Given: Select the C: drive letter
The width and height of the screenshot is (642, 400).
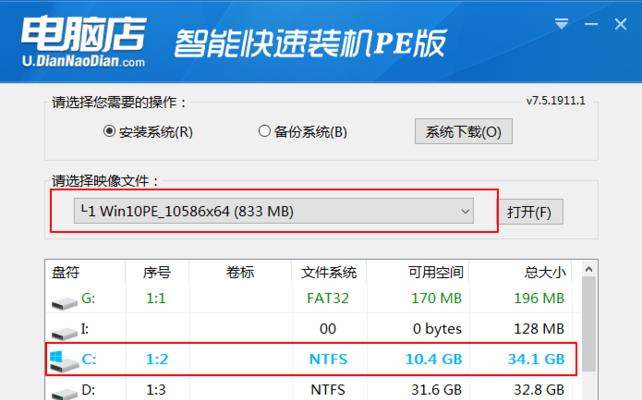Looking at the screenshot, I should [x=89, y=359].
